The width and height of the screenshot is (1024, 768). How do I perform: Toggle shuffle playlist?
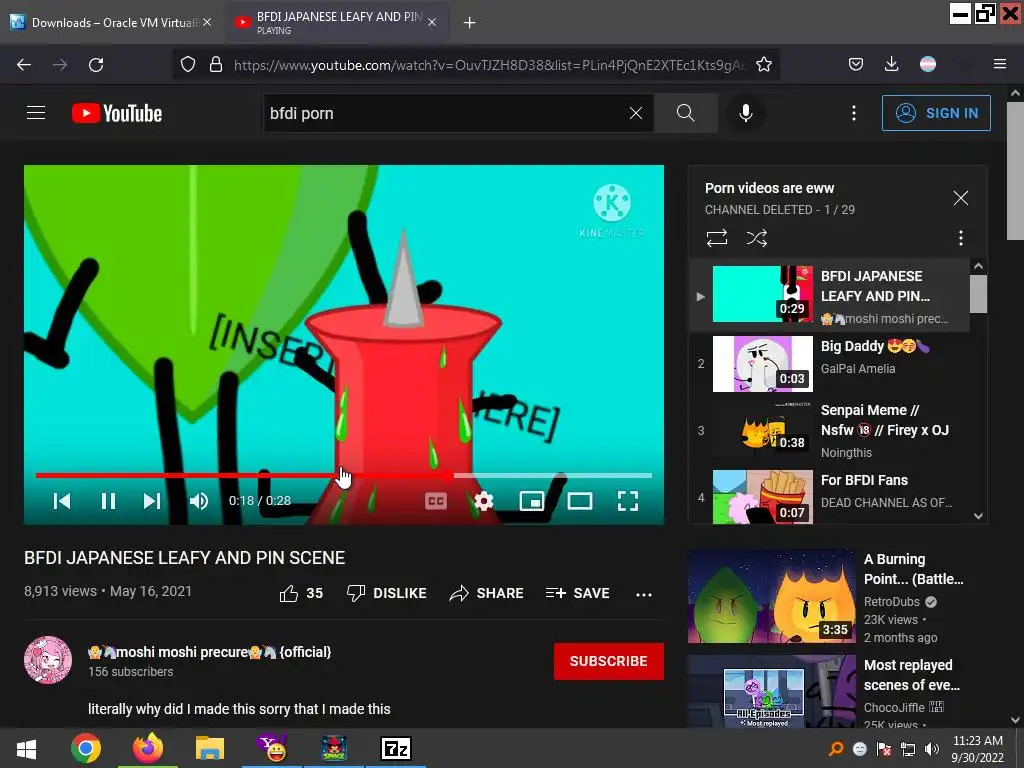click(x=756, y=238)
